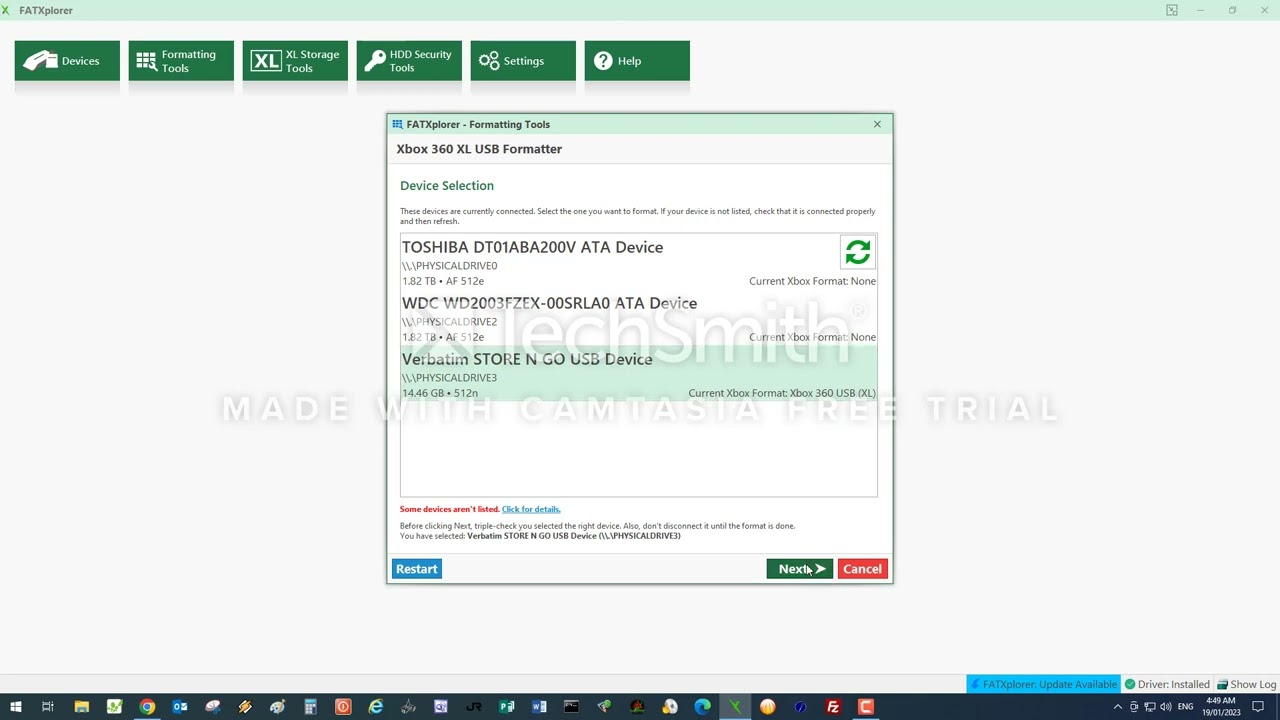This screenshot has height=720, width=1280.
Task: Open HDD Security Tools
Action: (409, 61)
